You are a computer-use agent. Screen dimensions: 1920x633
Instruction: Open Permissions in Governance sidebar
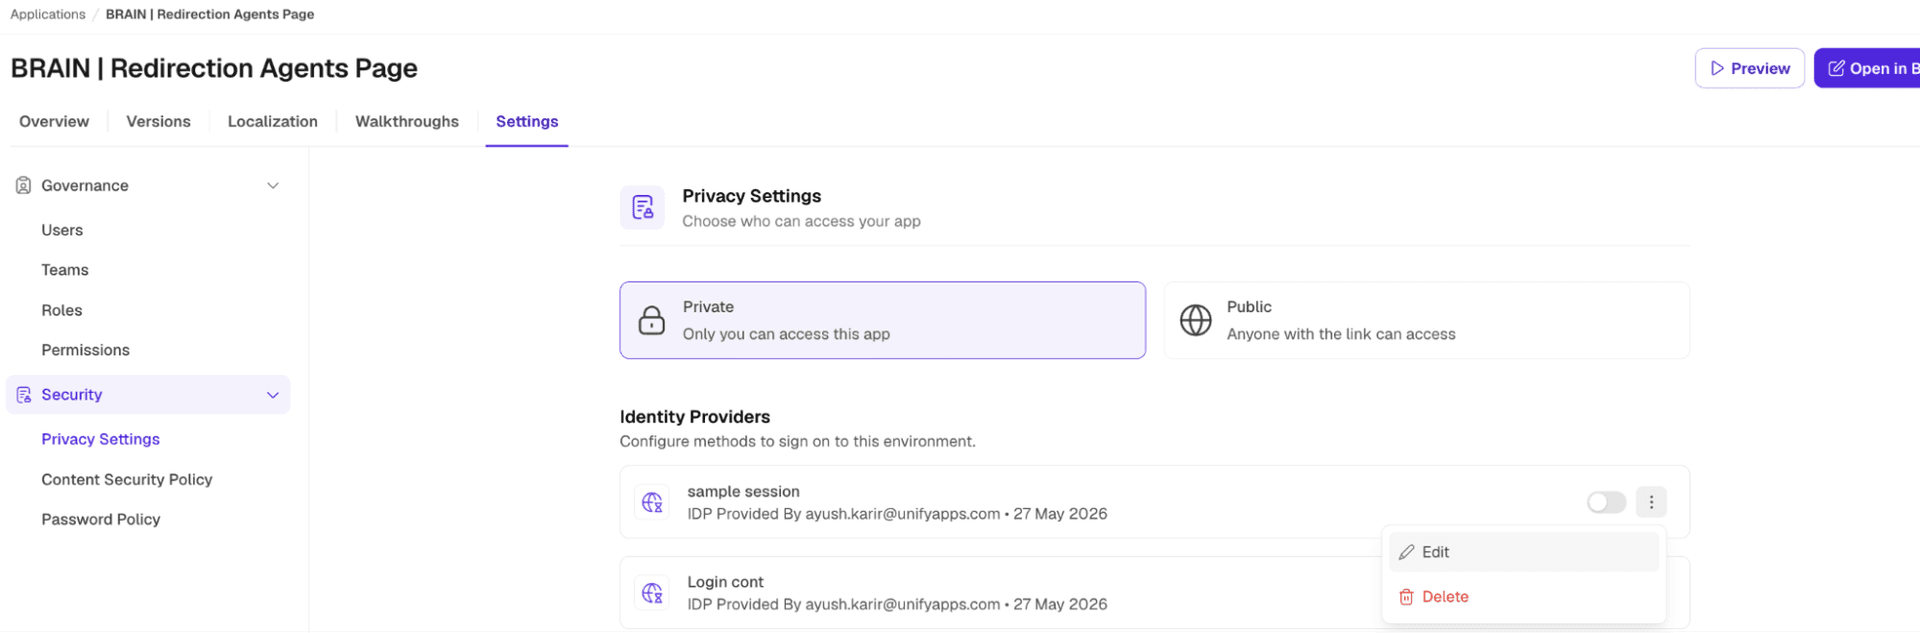85,350
